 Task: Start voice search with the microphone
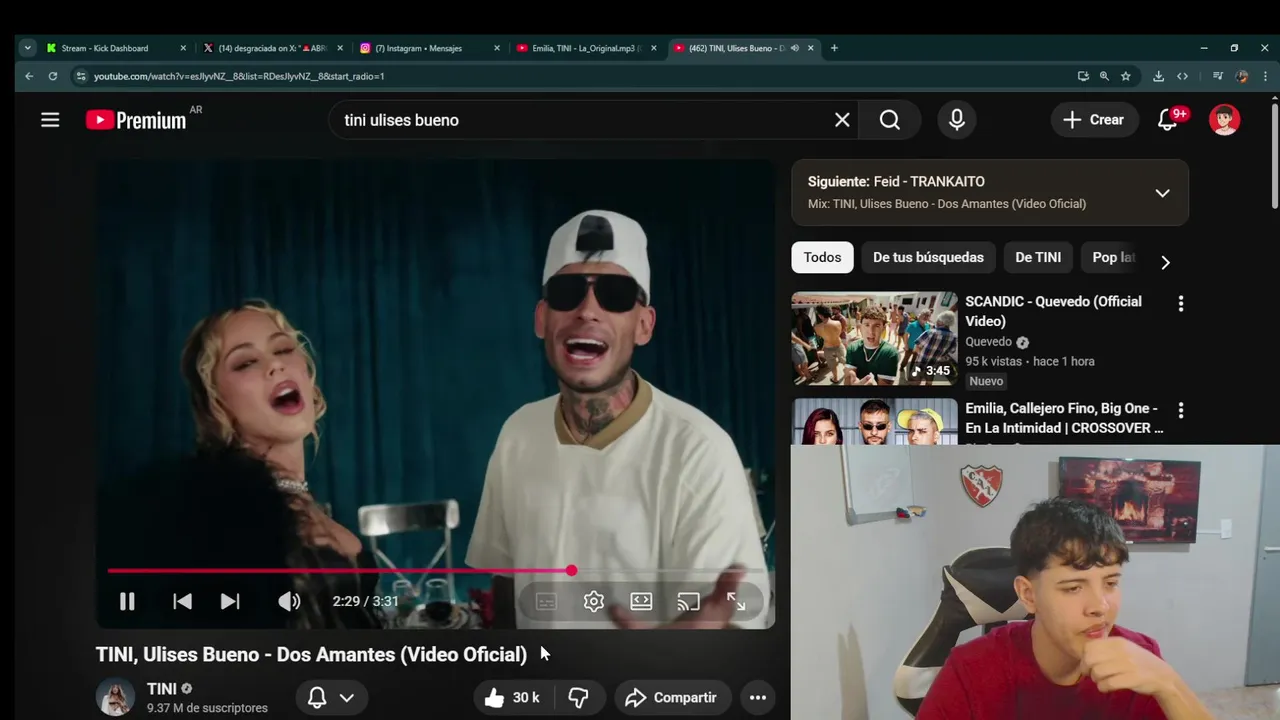[x=957, y=120]
